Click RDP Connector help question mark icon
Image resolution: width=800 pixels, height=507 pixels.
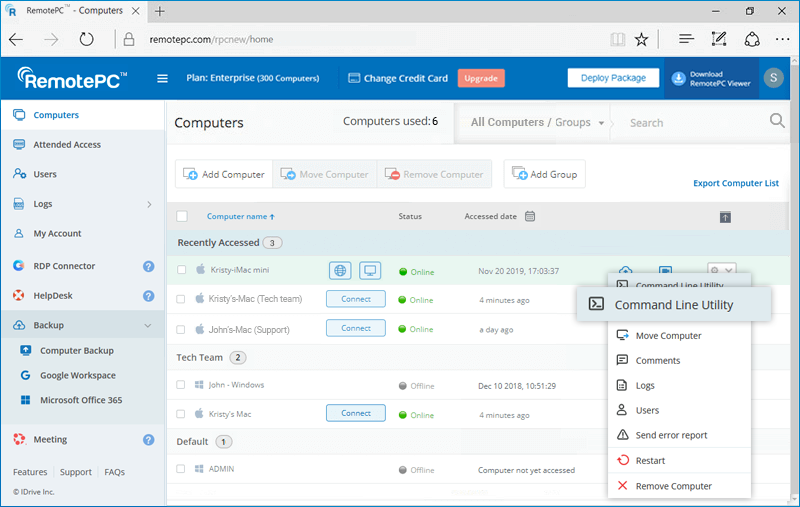(148, 266)
